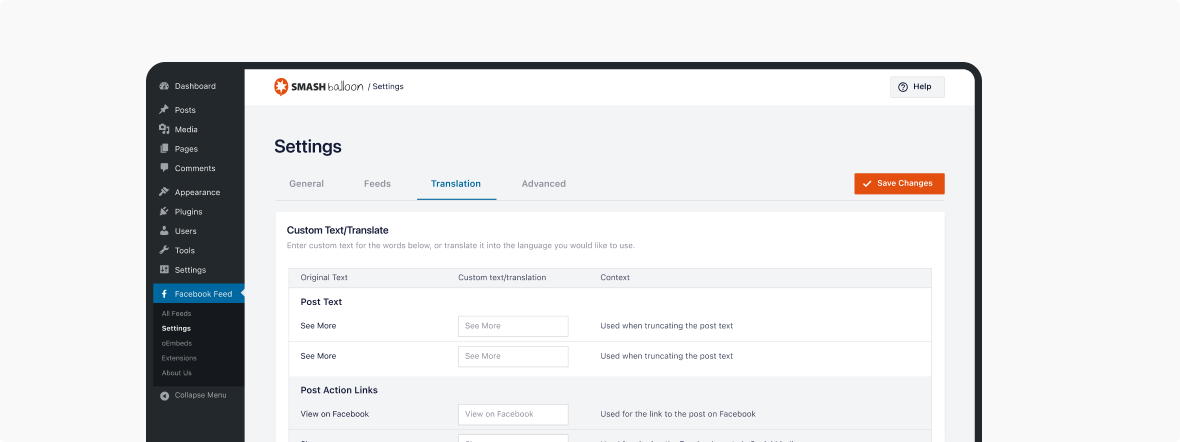This screenshot has height=442, width=1180.
Task: Click the Plugins plug icon
Action: click(164, 212)
